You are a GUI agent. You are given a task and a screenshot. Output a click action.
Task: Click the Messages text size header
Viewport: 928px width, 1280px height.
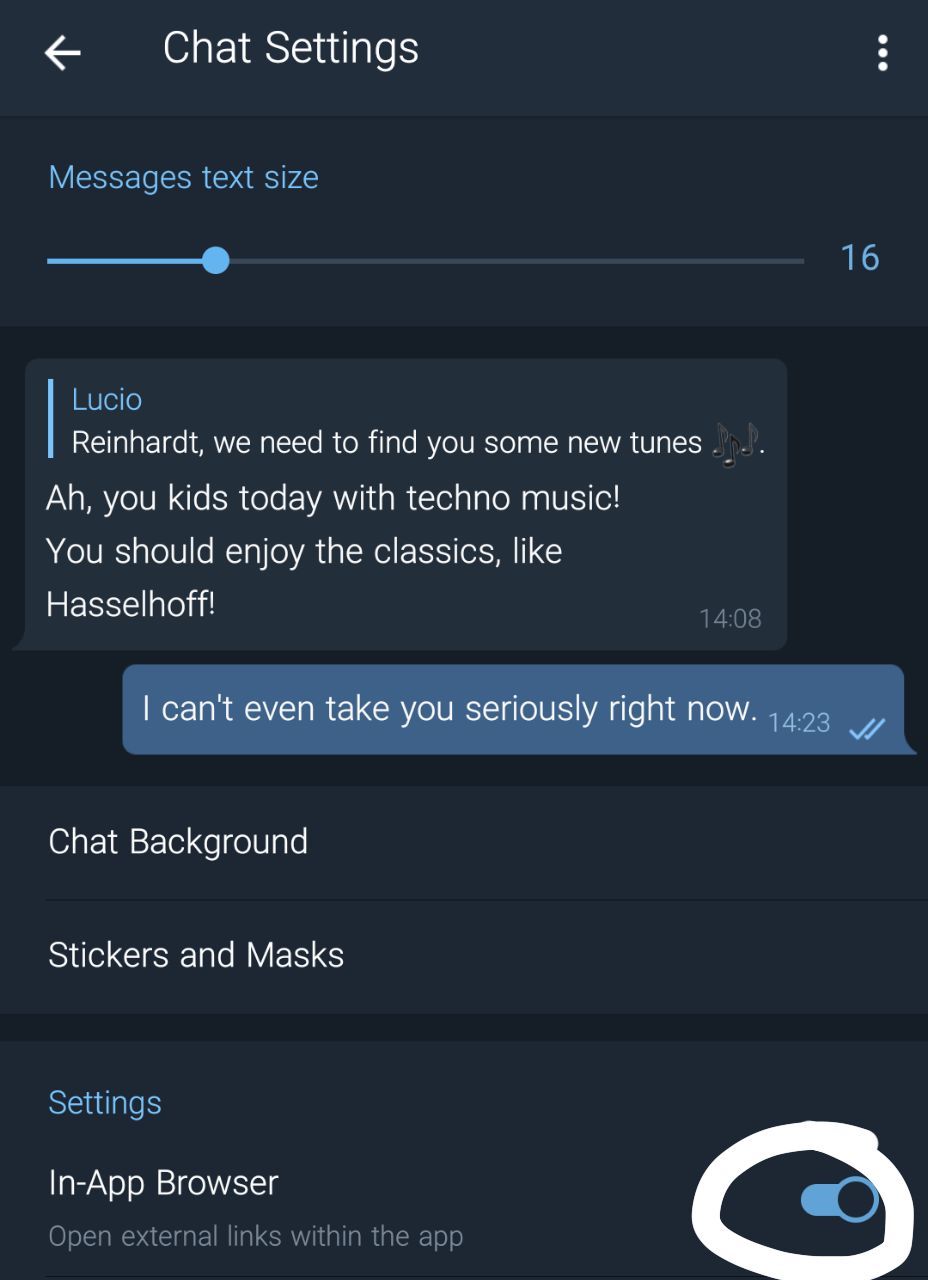click(184, 177)
